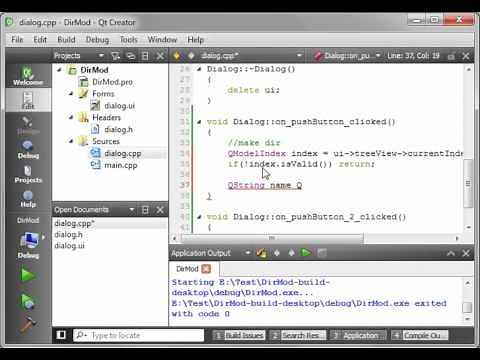Click the clean icon in Application Output
Screen dimensions: 480x360
tap(261, 253)
